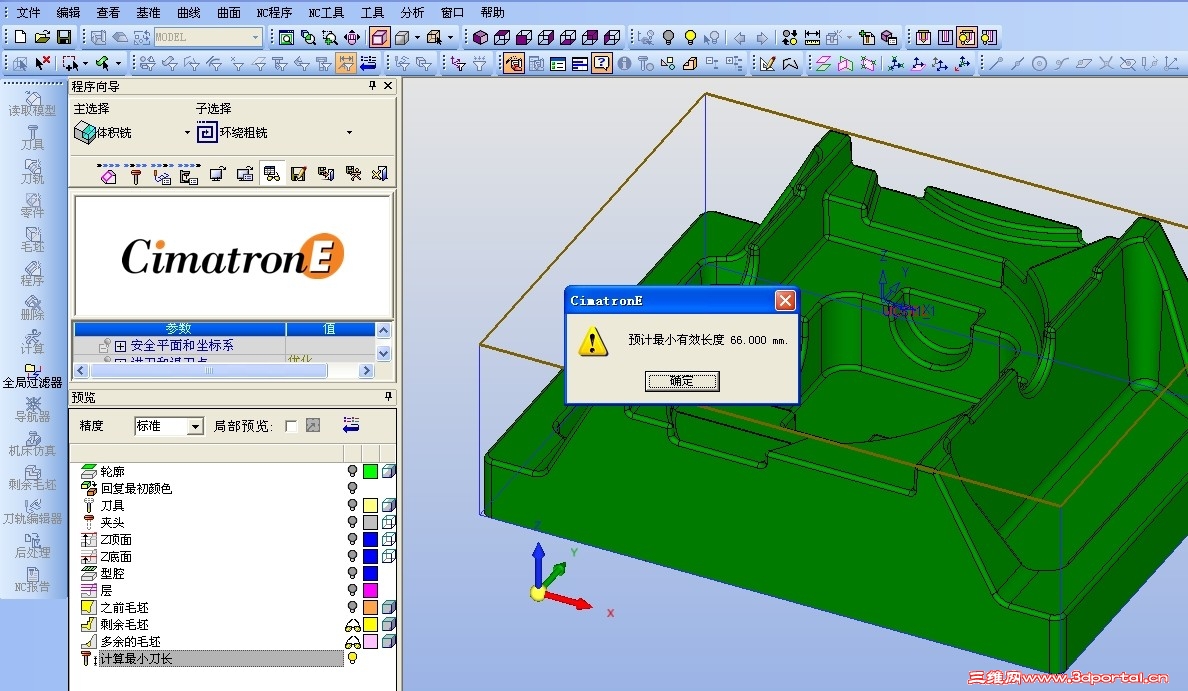Click the UCS coordinate axes icon

(896, 63)
